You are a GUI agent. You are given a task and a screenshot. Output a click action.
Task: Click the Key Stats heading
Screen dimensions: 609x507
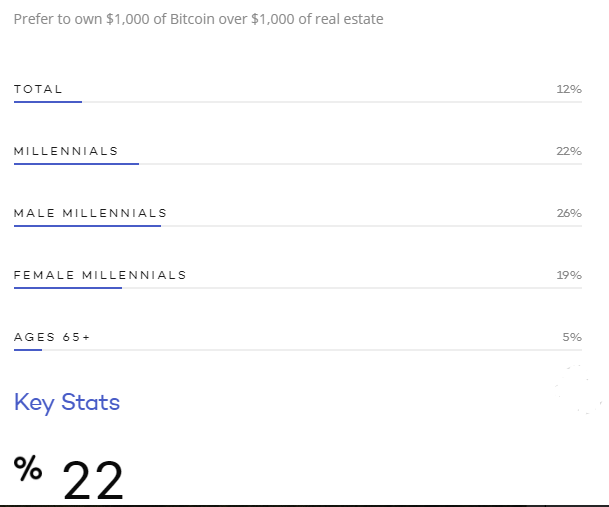[67, 402]
